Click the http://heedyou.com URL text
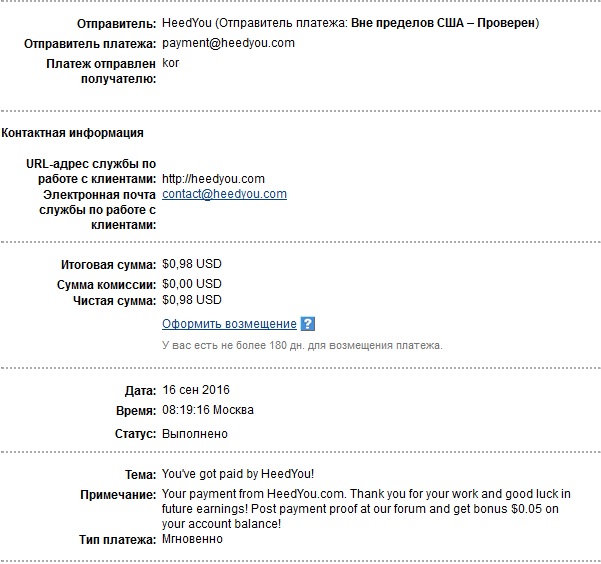Viewport: 601px width, 564px height. [213, 179]
